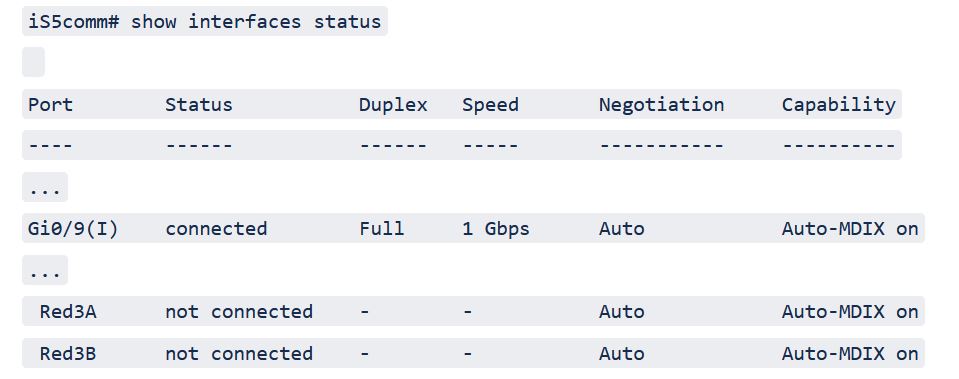Image resolution: width=959 pixels, height=379 pixels.
Task: Select the Port column header
Action: point(50,105)
